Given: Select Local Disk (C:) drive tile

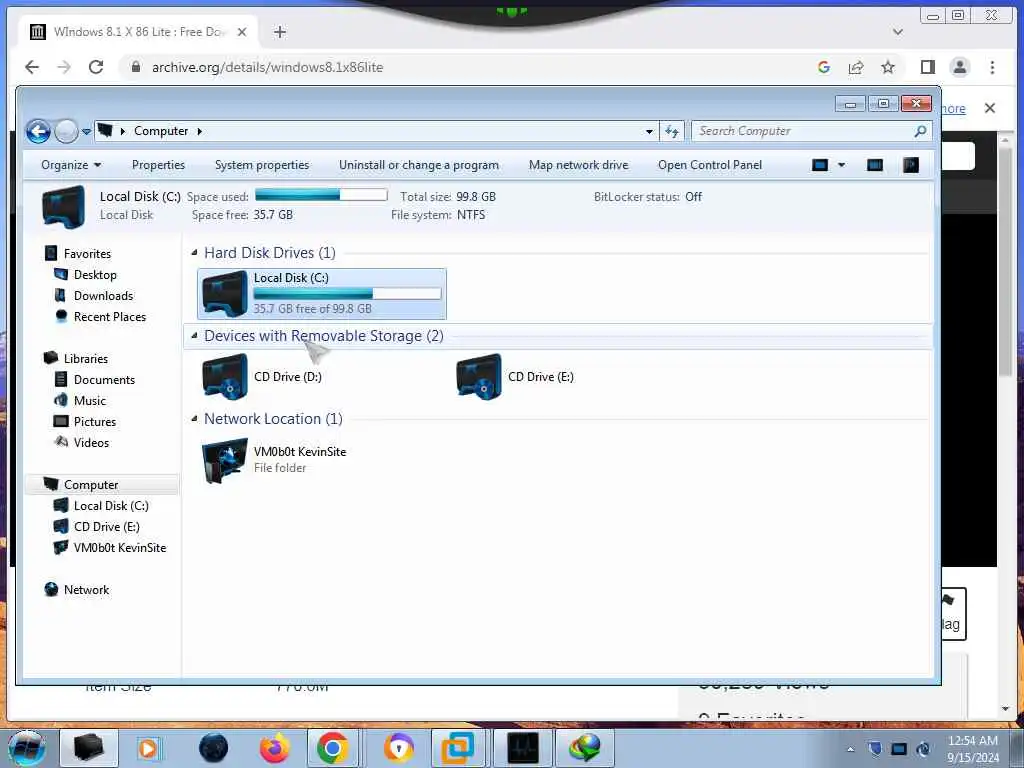Looking at the screenshot, I should click(322, 293).
